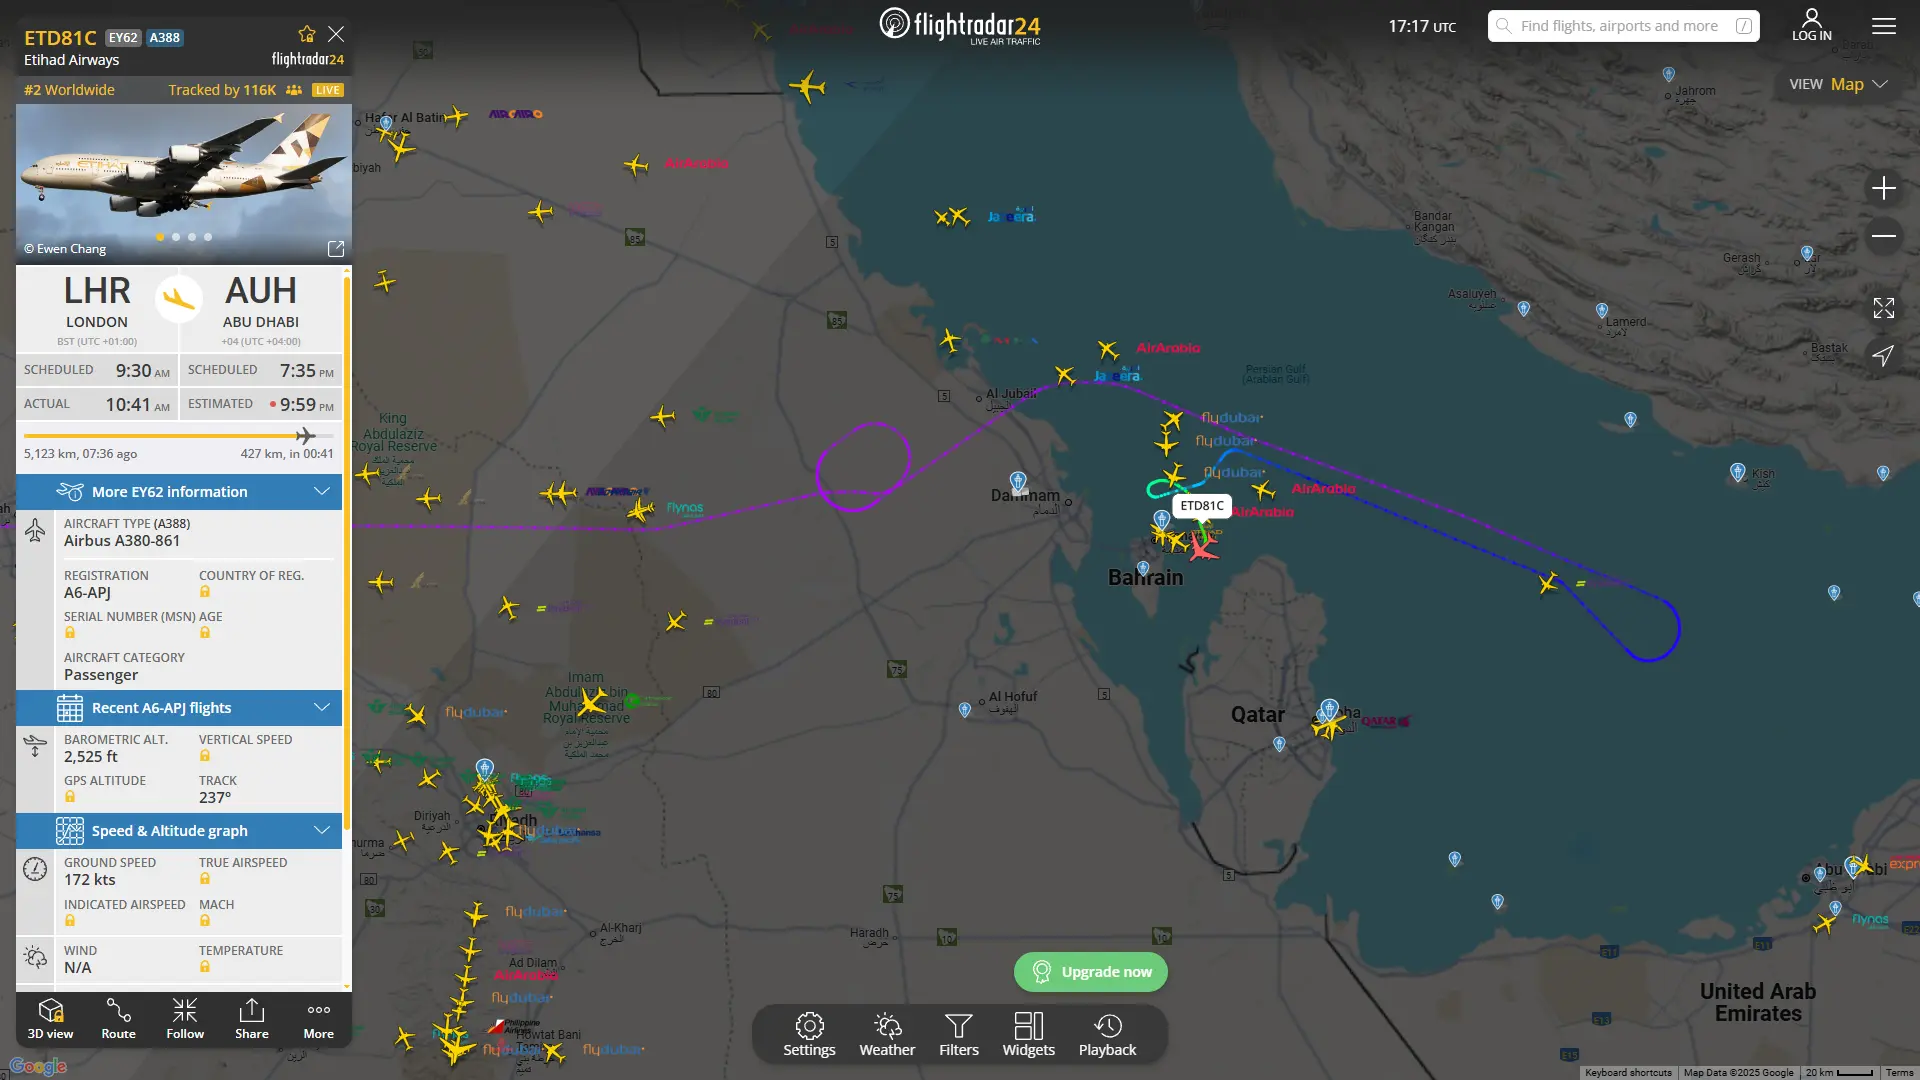Add ETD81C to favorites with star

(307, 34)
